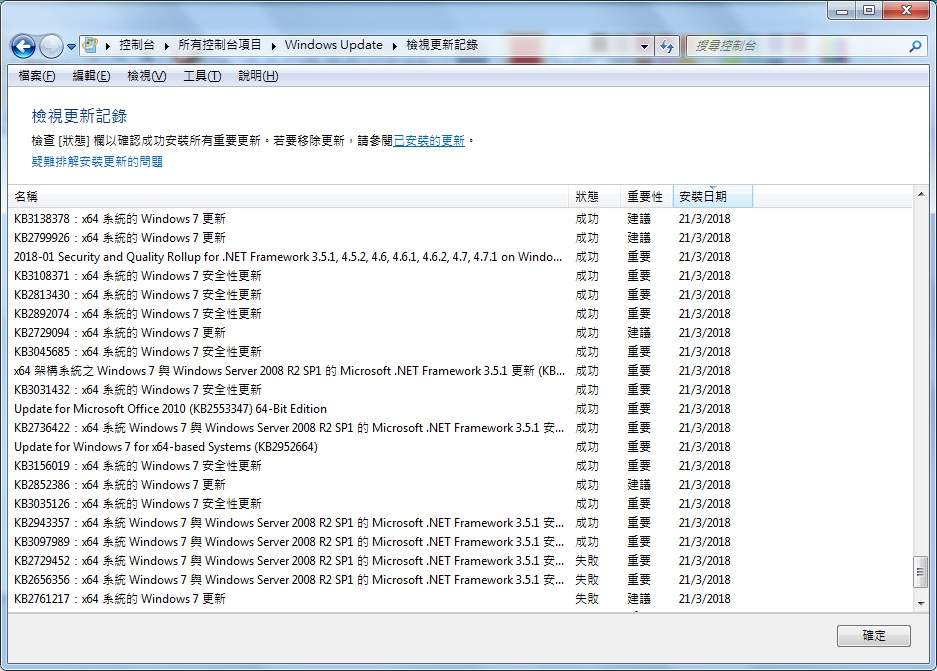Screen dimensions: 937x671
Task: Expand the breadcrumb arrow after 控制台
Action: click(166, 45)
